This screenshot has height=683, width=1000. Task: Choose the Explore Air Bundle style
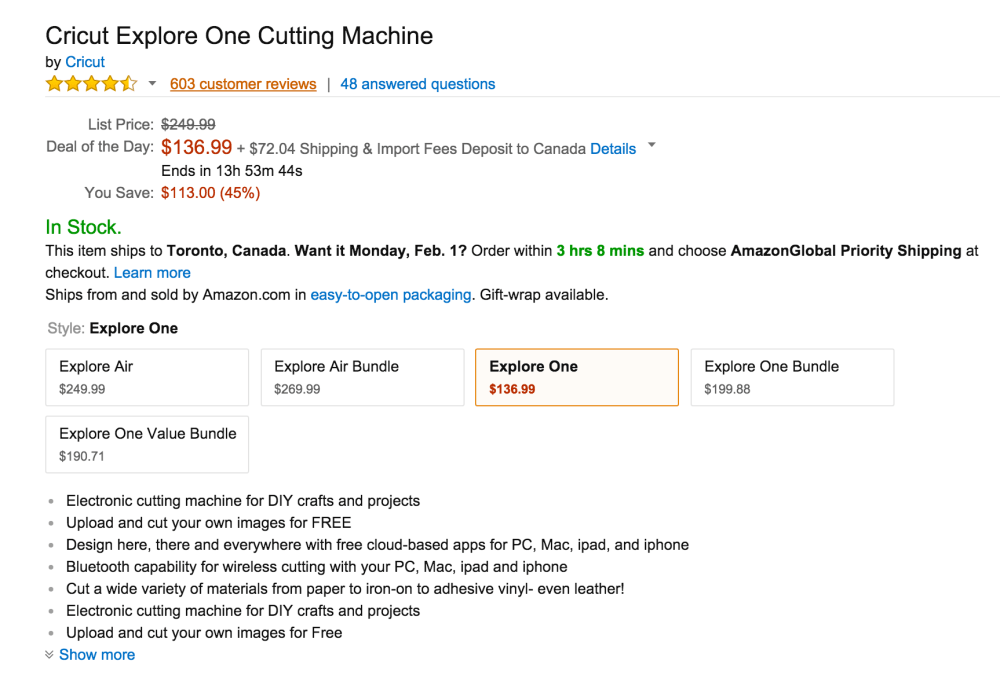[x=362, y=377]
